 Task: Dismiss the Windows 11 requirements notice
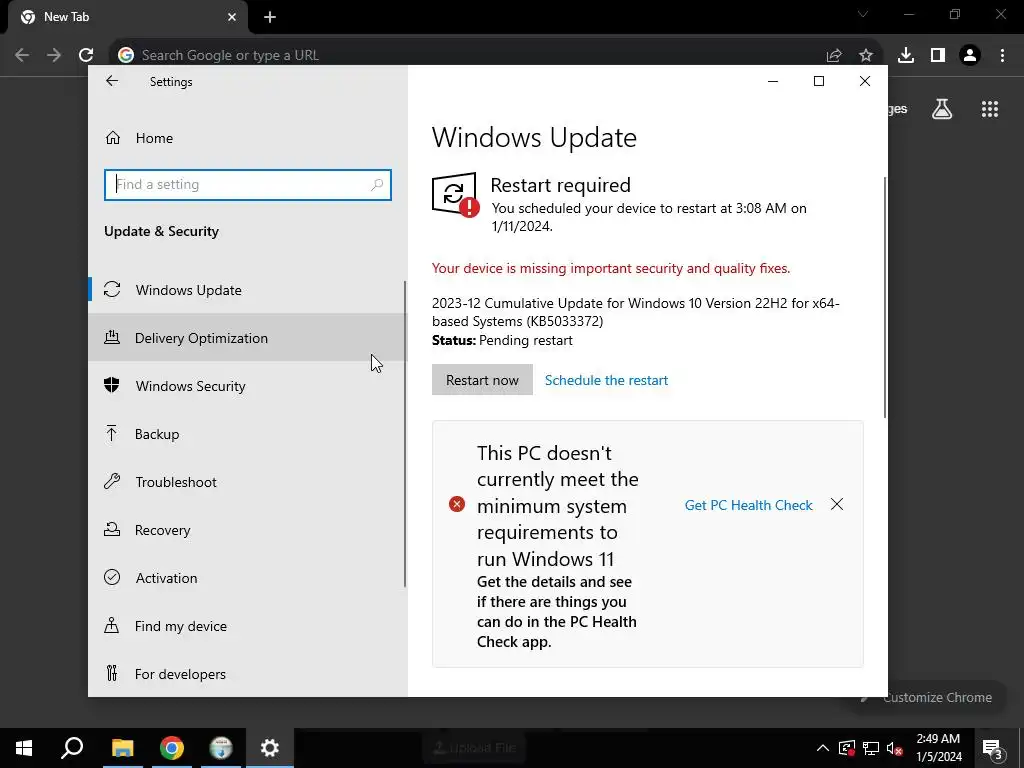point(837,504)
